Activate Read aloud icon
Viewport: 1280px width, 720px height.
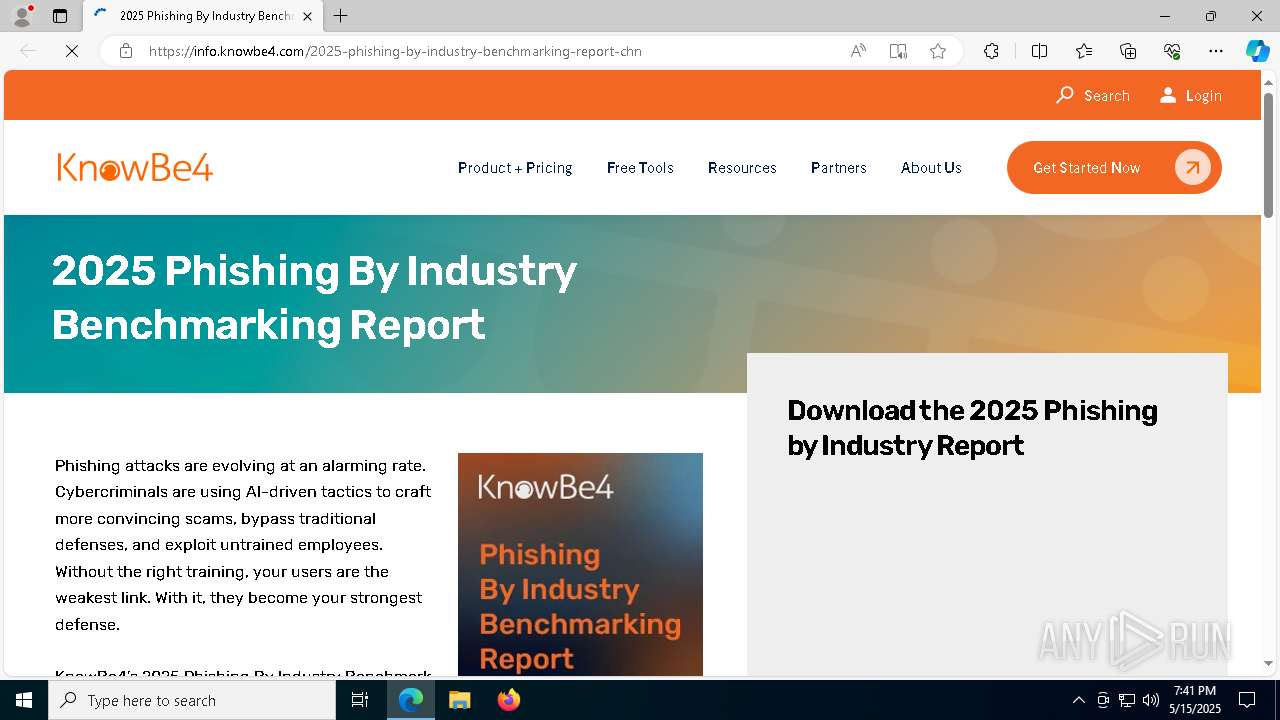point(858,51)
